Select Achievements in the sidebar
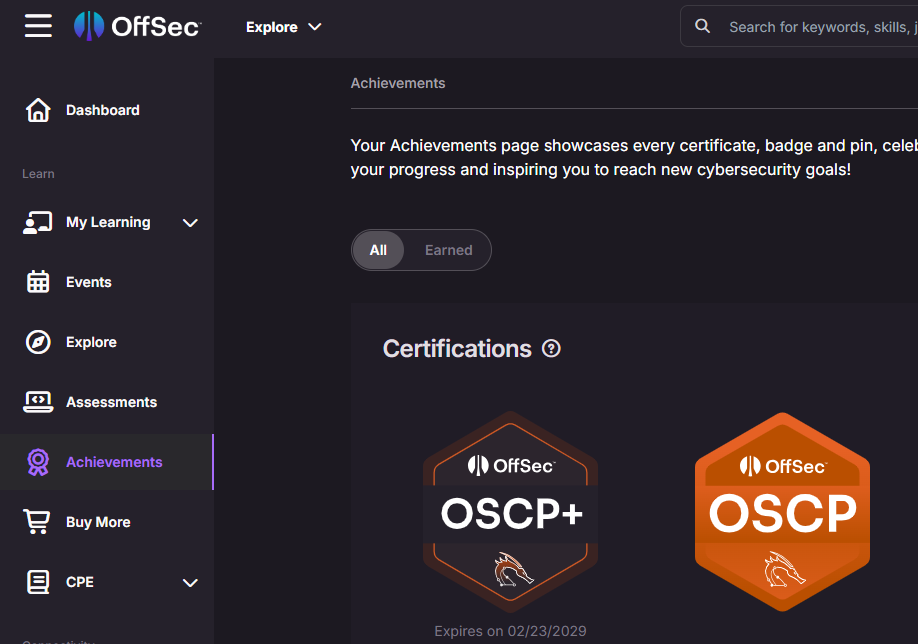The width and height of the screenshot is (918, 644). click(x=114, y=462)
